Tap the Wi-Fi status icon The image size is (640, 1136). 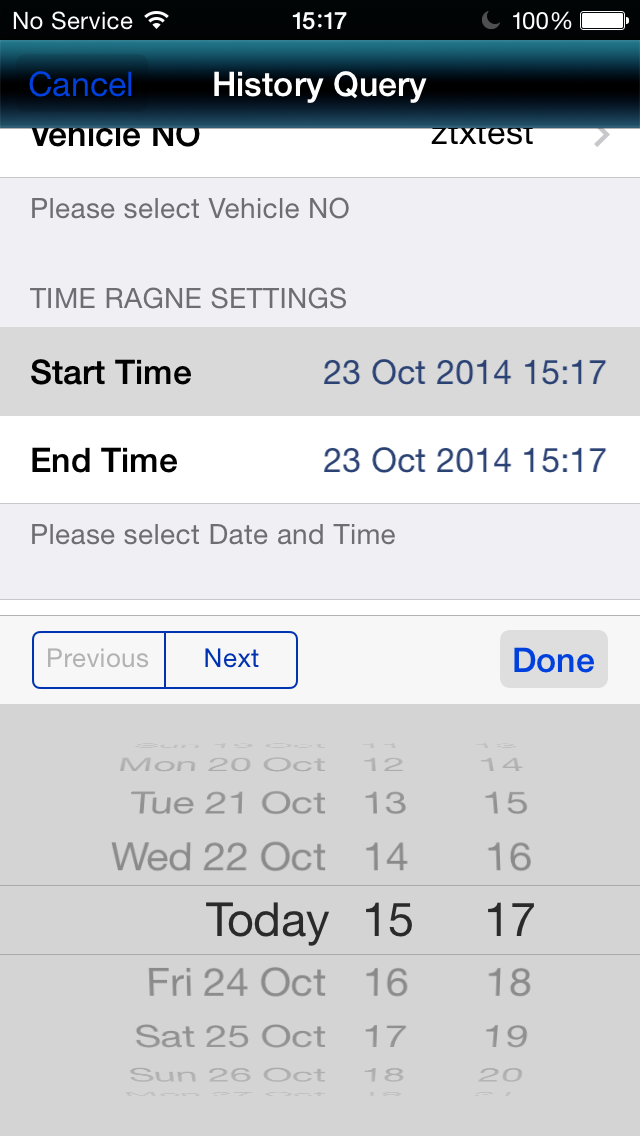(x=156, y=20)
